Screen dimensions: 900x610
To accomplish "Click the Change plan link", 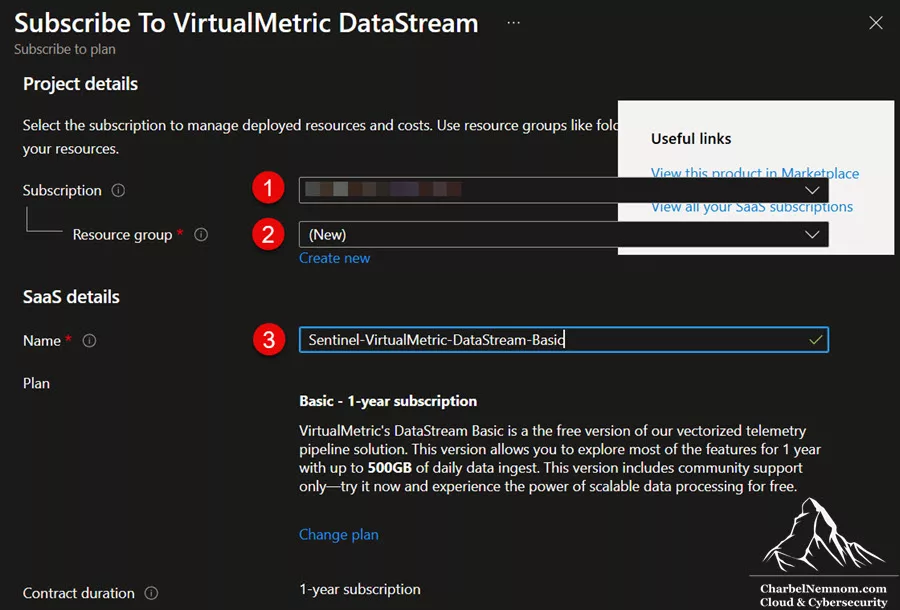I will click(x=339, y=535).
